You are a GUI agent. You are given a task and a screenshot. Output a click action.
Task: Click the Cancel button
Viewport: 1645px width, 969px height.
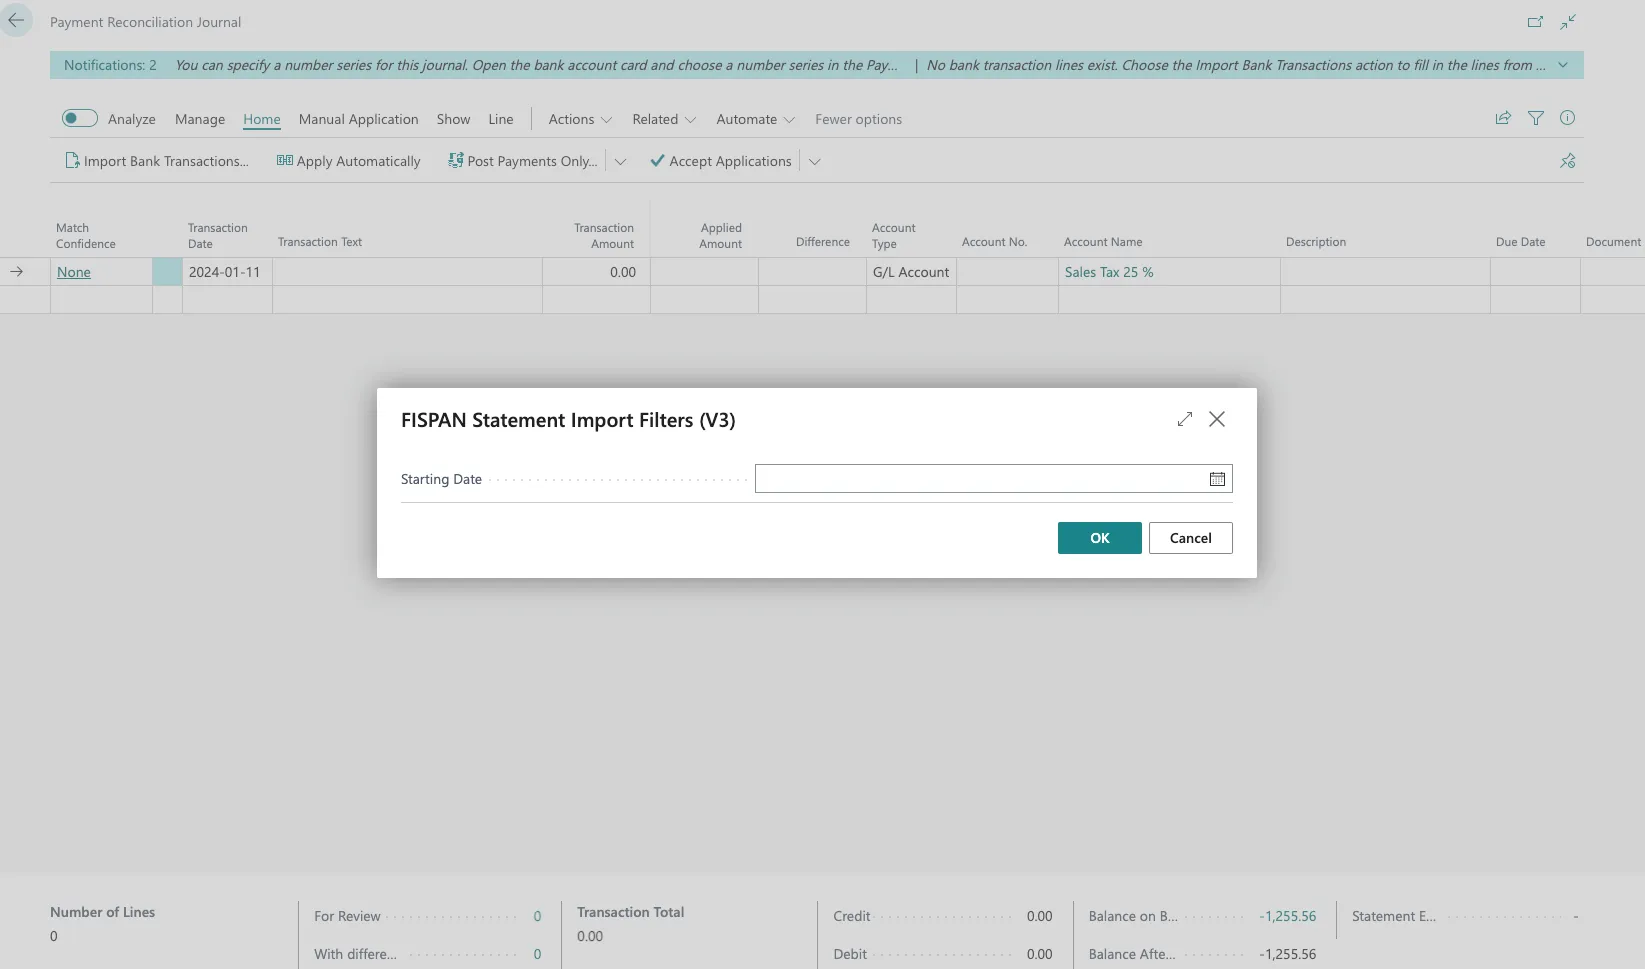pyautogui.click(x=1191, y=538)
